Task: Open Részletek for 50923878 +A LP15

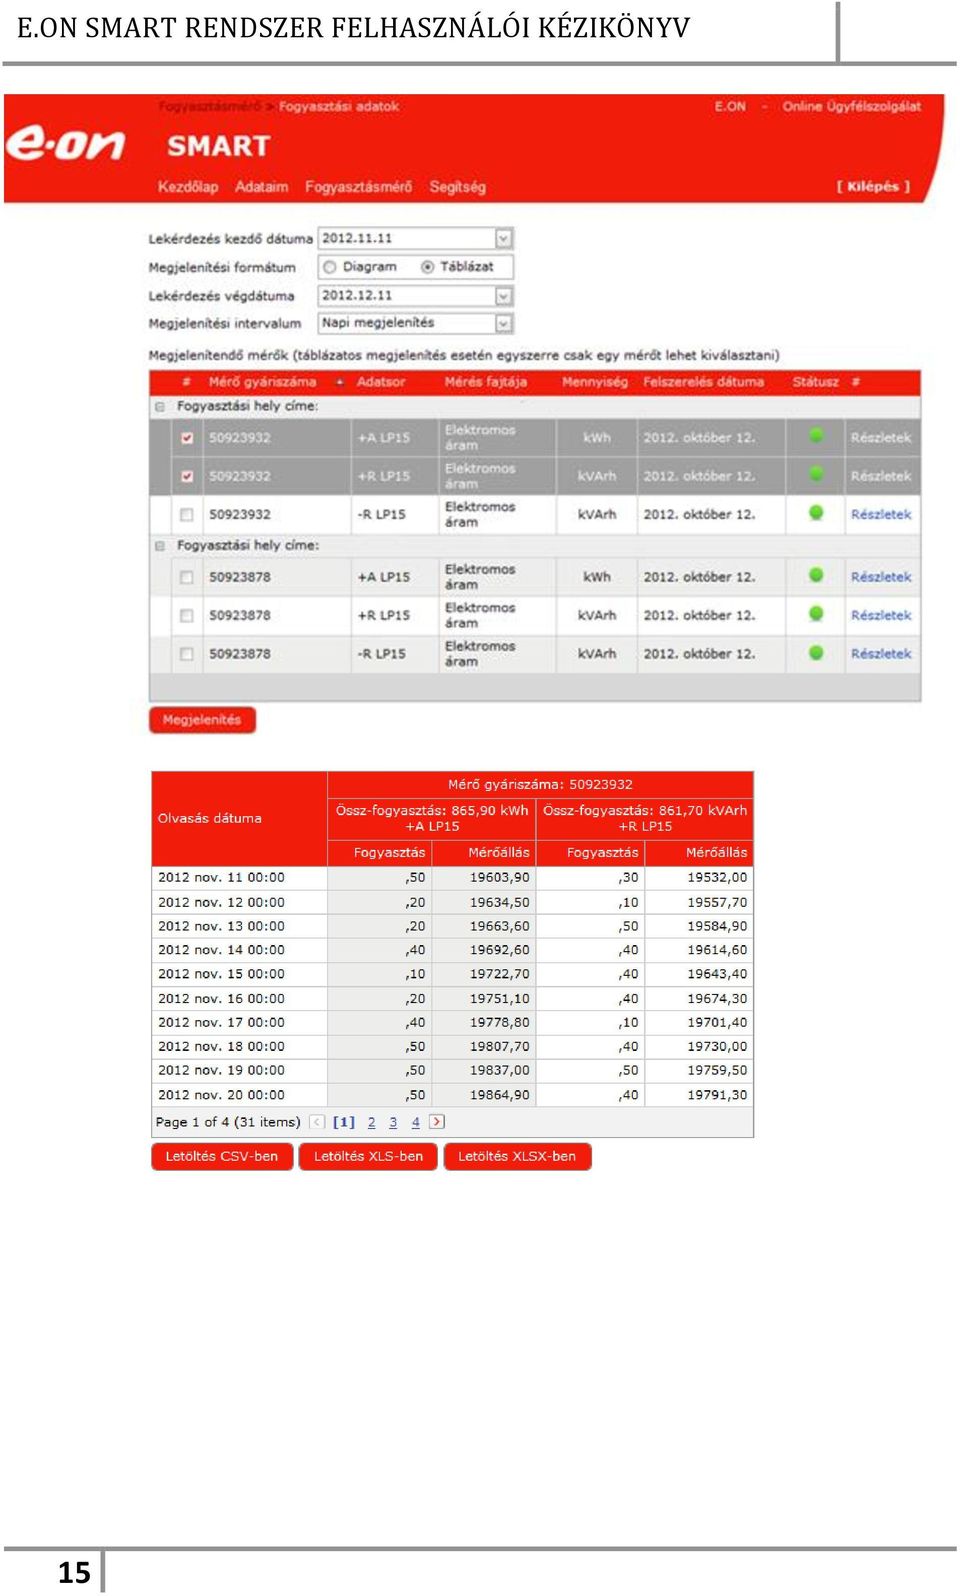Action: (x=881, y=577)
